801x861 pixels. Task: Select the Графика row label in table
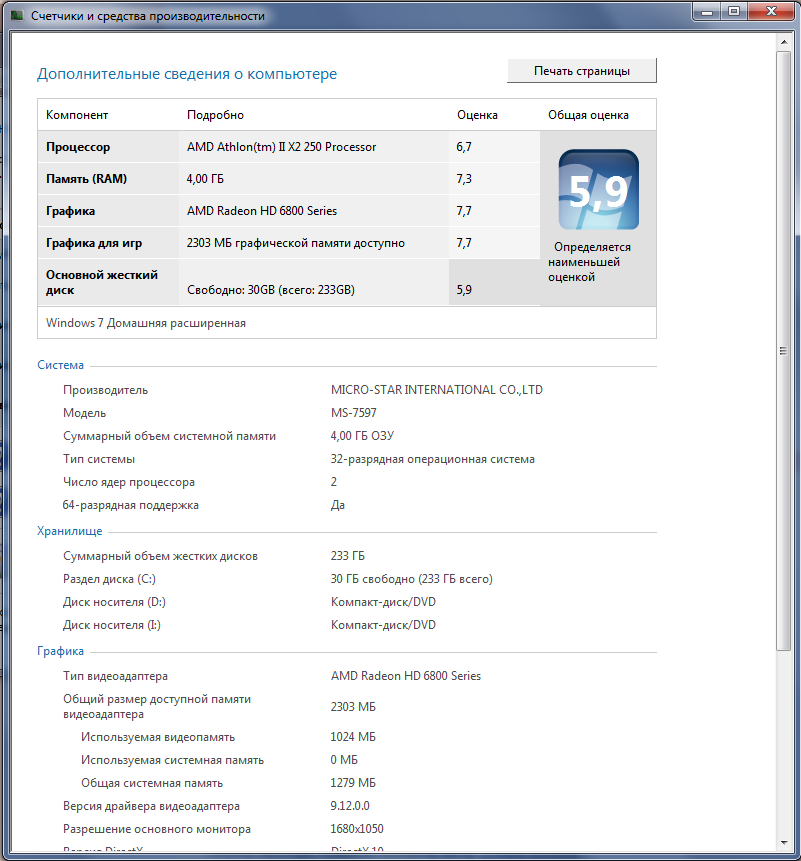click(x=70, y=211)
